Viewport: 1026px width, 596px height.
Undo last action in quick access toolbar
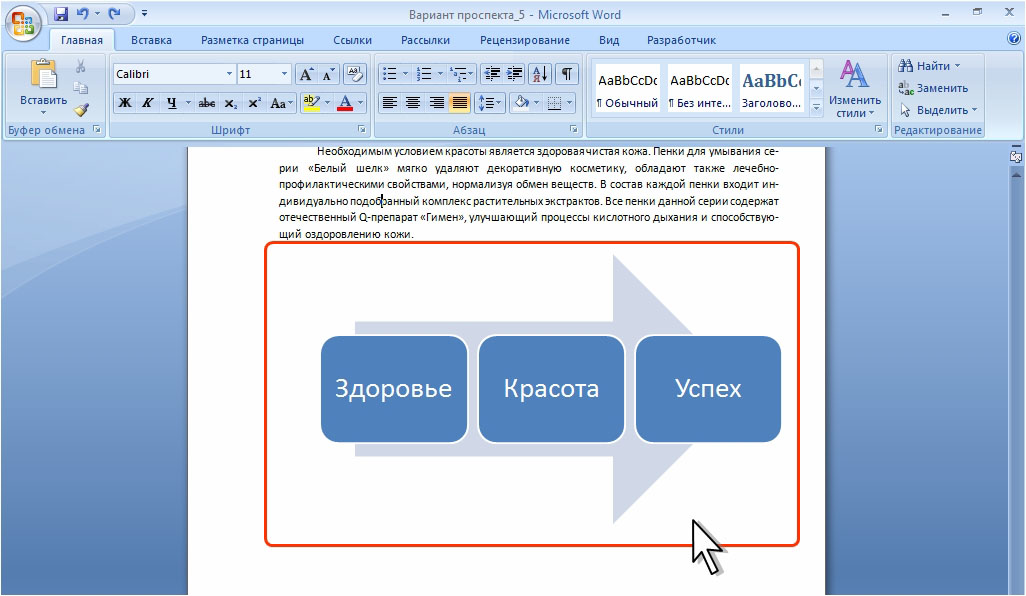pyautogui.click(x=82, y=13)
